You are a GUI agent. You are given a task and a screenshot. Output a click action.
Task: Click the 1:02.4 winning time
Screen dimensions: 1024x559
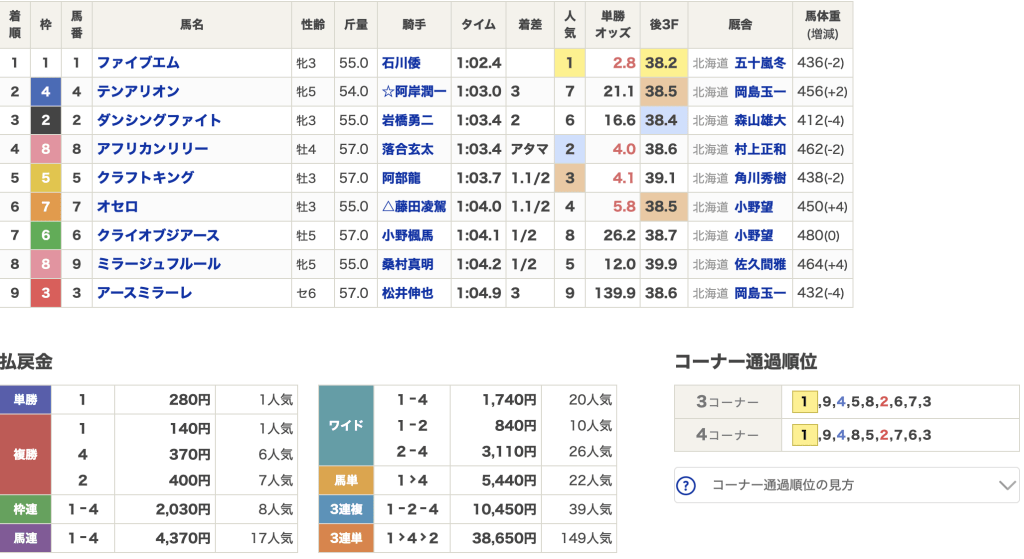tap(479, 63)
